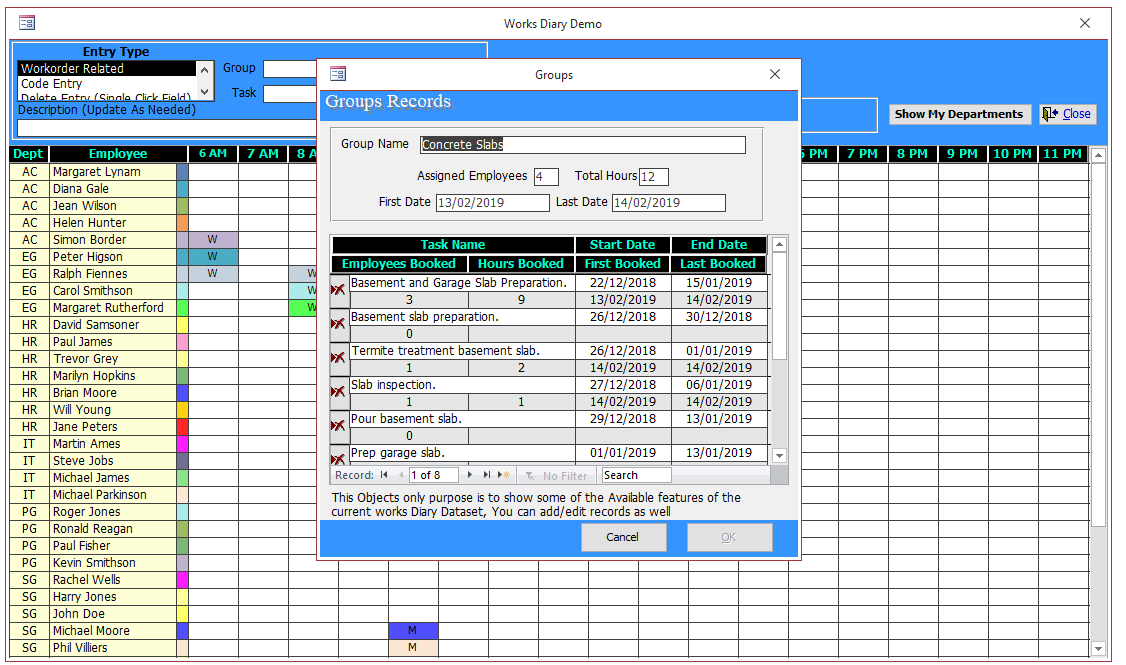Click the Employees Booked column header
Image resolution: width=1126 pixels, height=665 pixels.
(399, 264)
